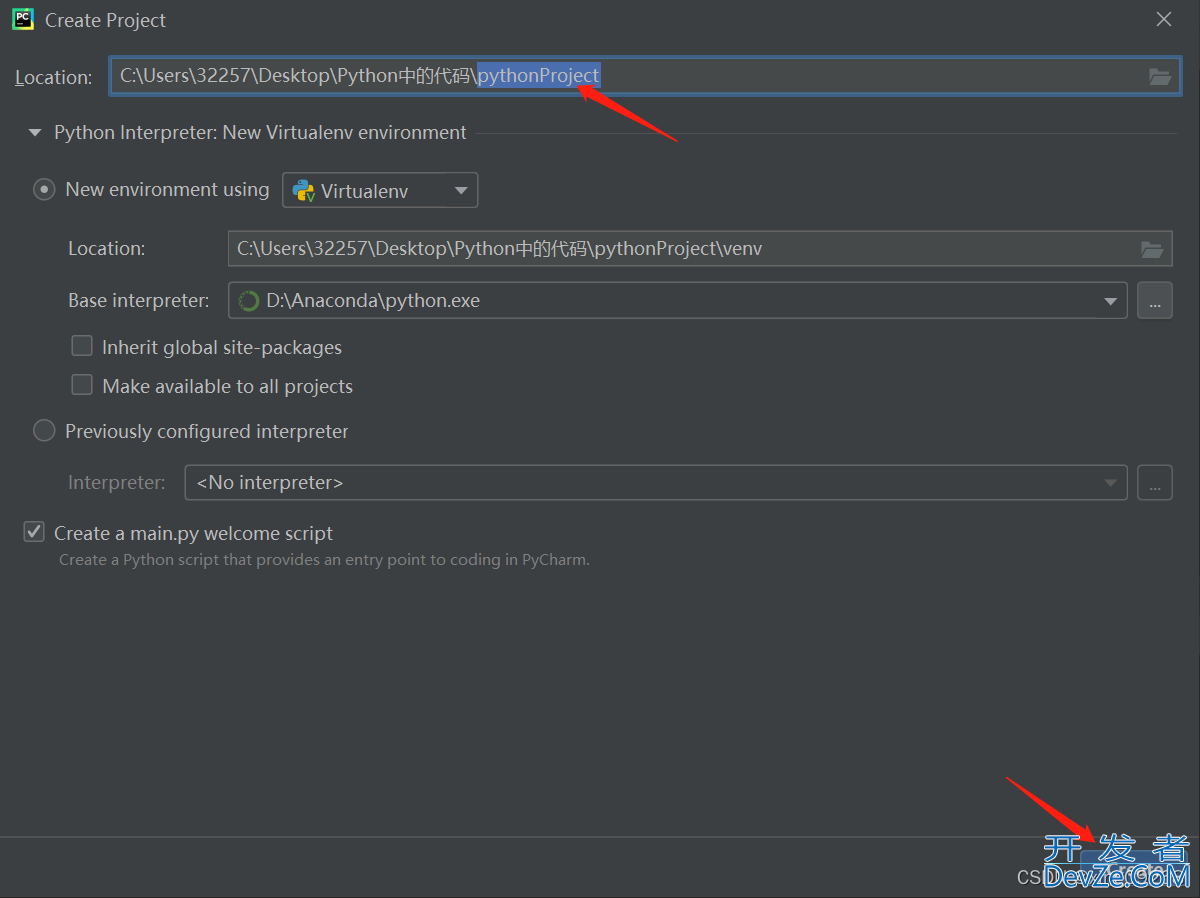Uncheck Create a main.py welcome script

point(34,532)
